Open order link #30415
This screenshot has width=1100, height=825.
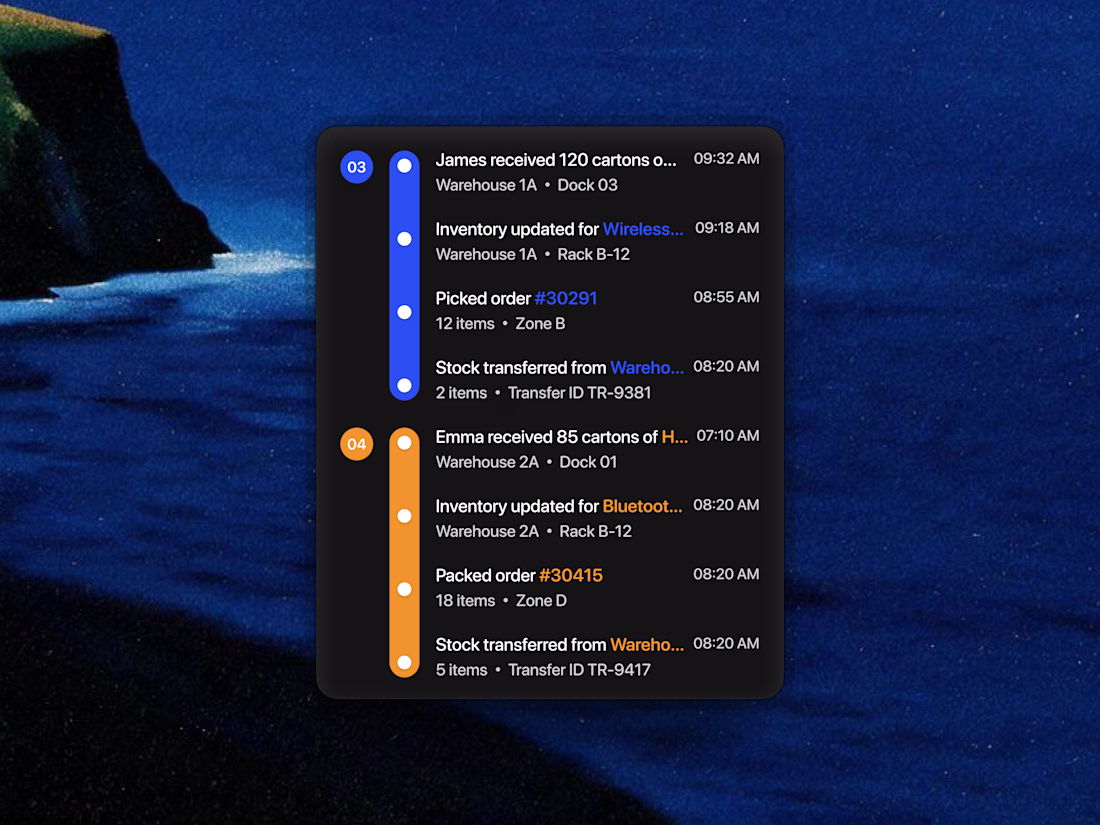pyautogui.click(x=571, y=576)
